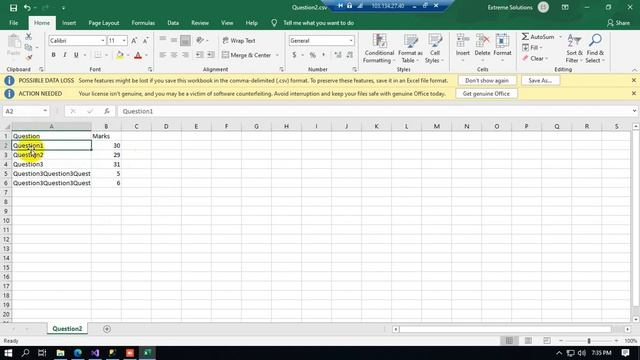Viewport: 640px width, 360px height.
Task: Click AutoSum
Action: pyautogui.click(x=538, y=37)
